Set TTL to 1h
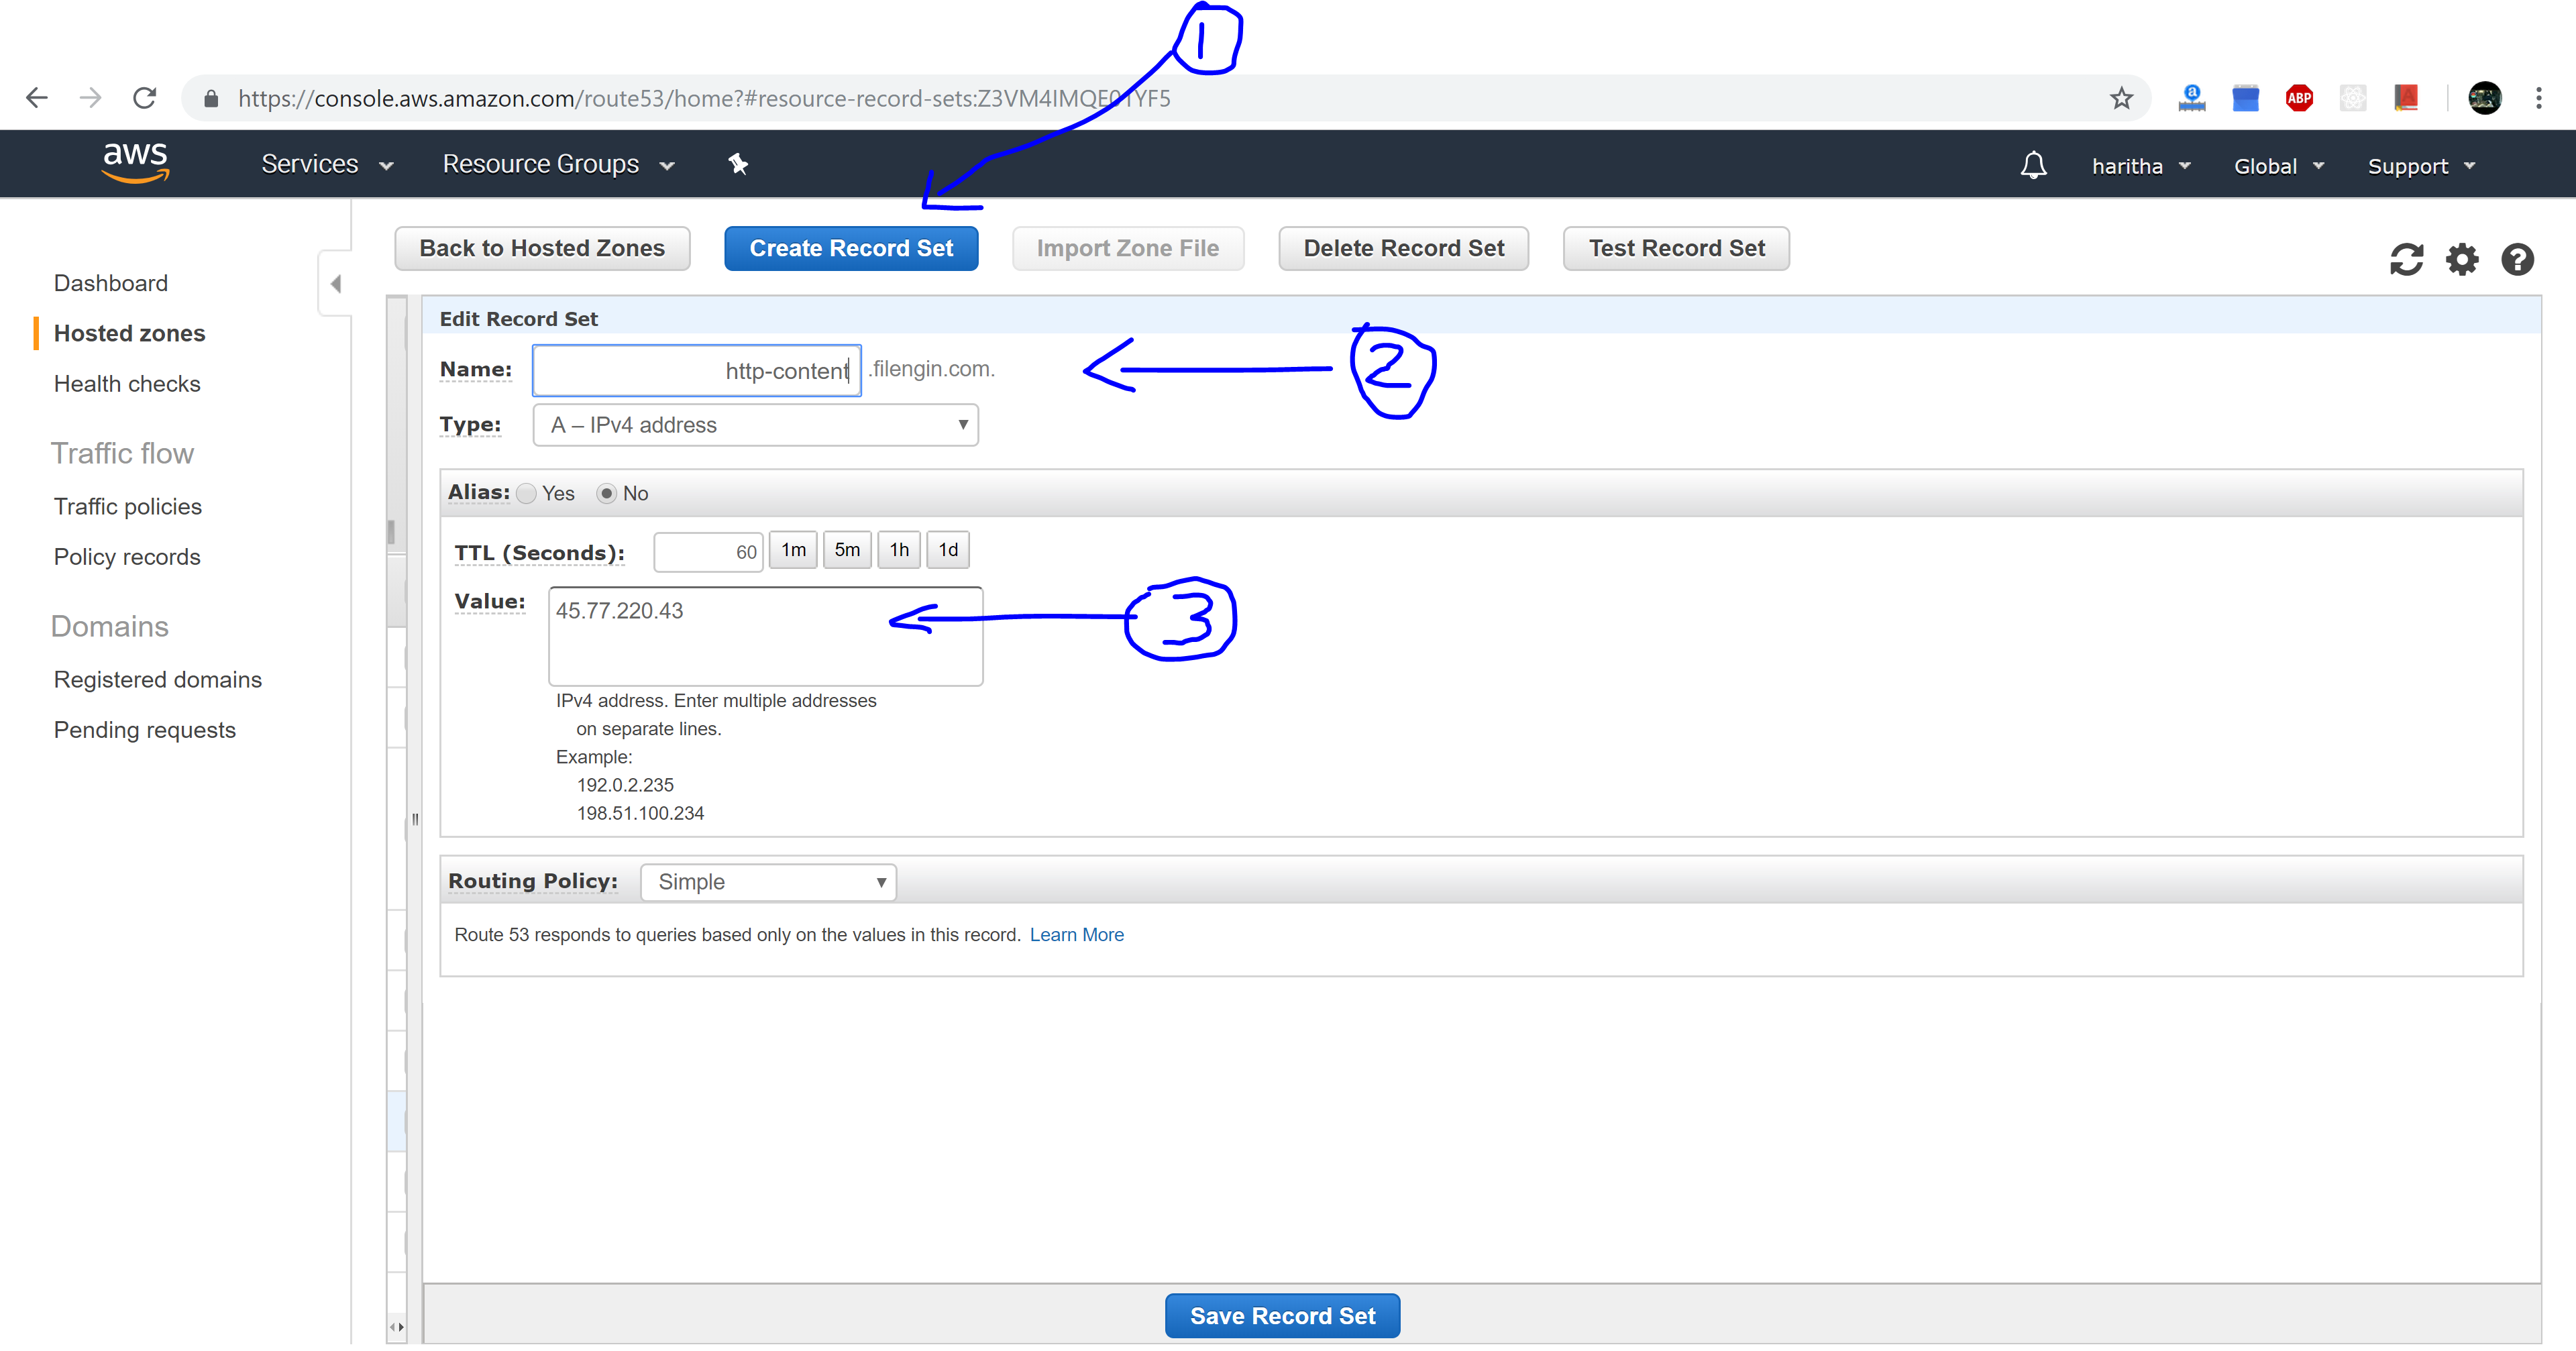This screenshot has height=1351, width=2576. tap(899, 550)
